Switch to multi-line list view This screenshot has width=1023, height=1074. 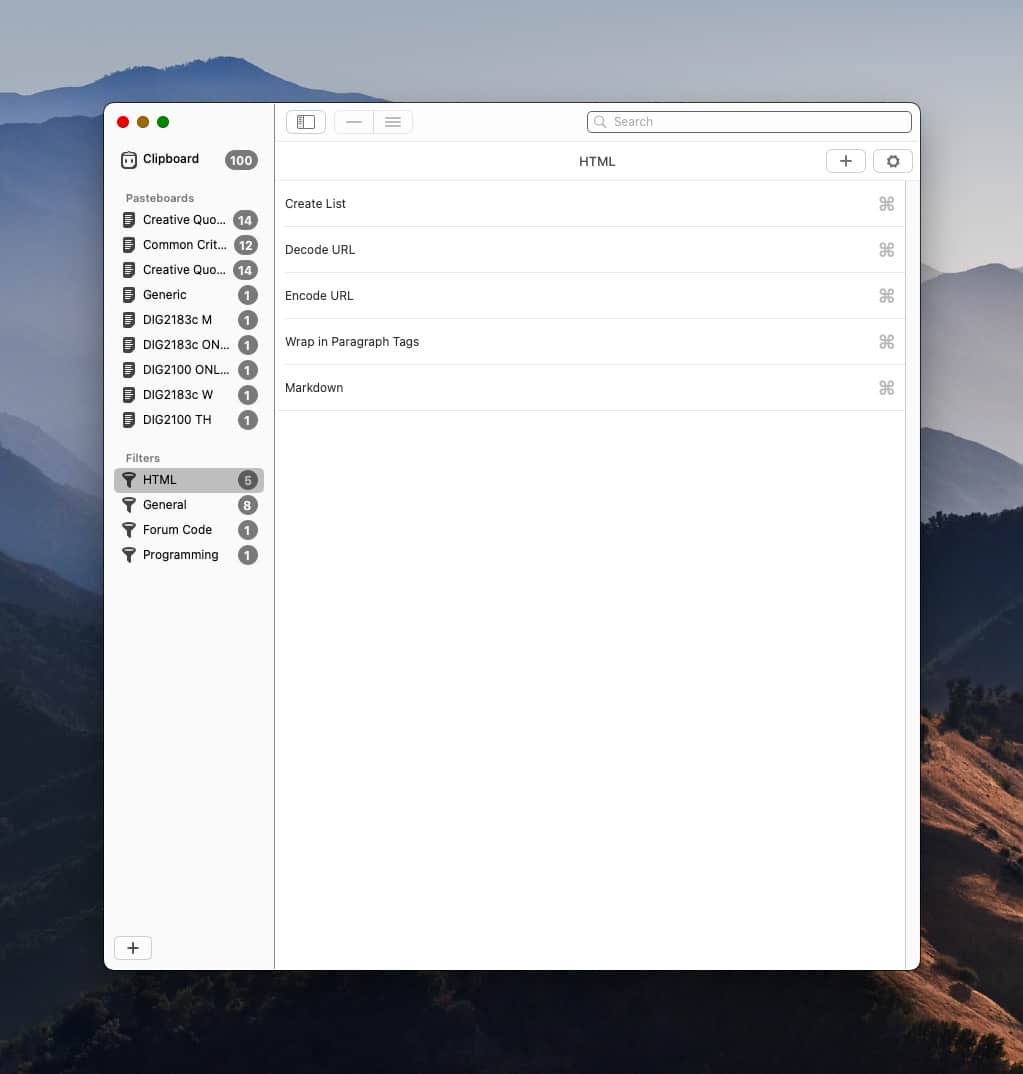click(393, 122)
